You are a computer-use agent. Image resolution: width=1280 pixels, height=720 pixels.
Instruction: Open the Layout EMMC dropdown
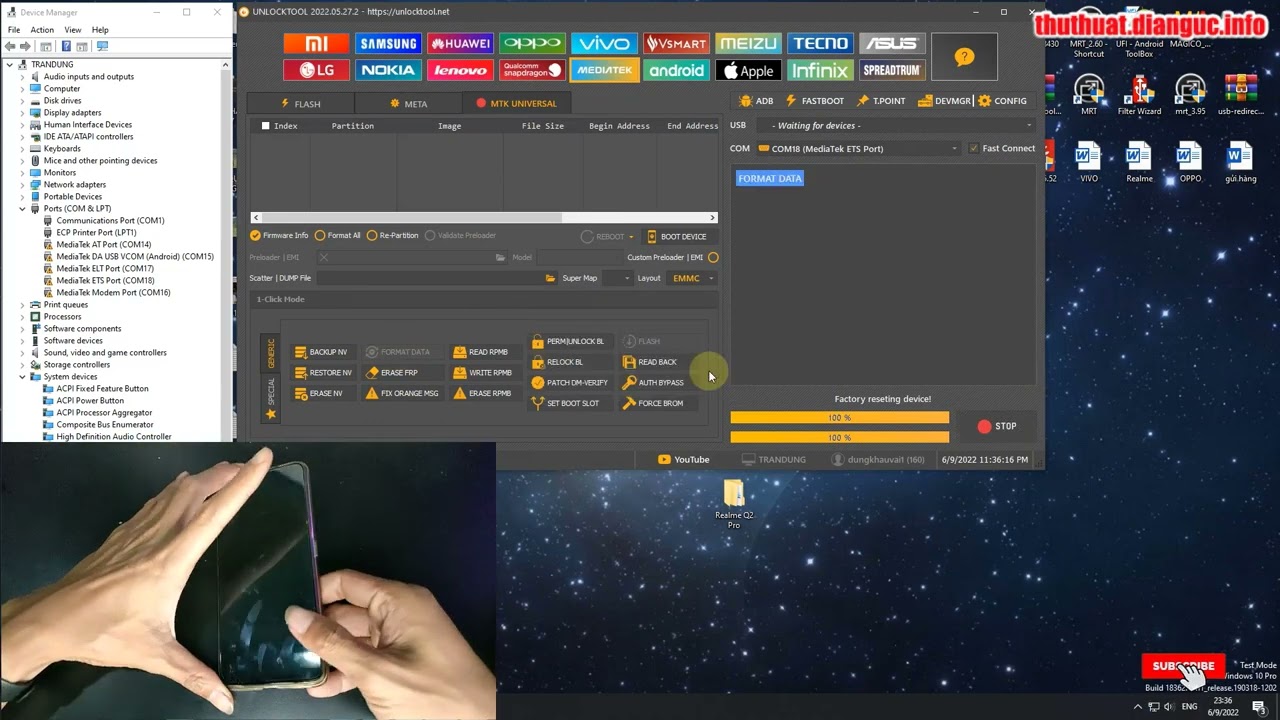(692, 278)
